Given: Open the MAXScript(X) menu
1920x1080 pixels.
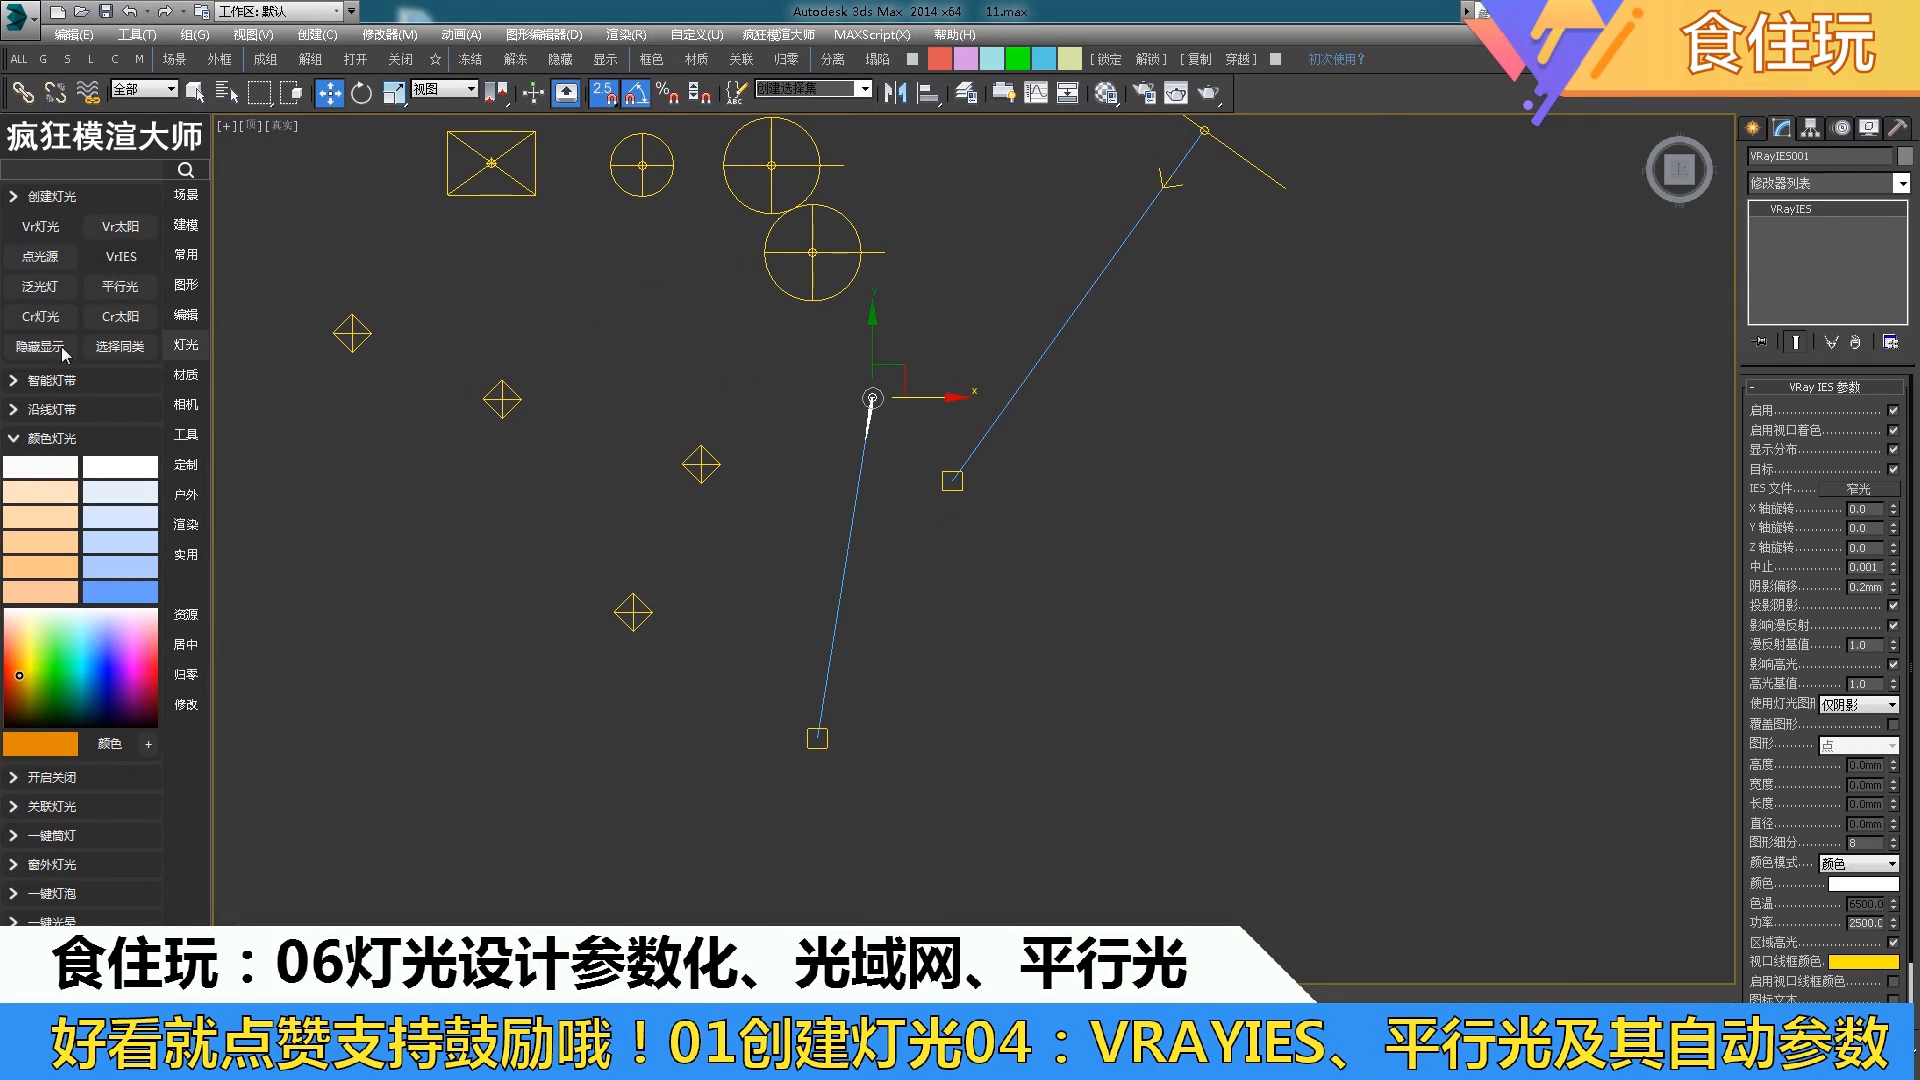Looking at the screenshot, I should point(871,34).
